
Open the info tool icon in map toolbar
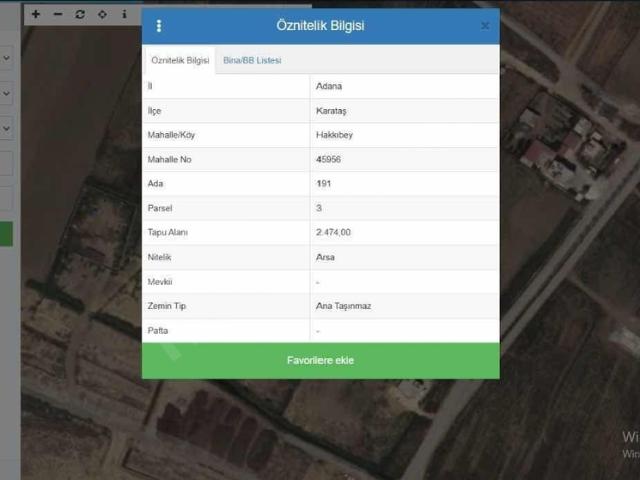(124, 14)
